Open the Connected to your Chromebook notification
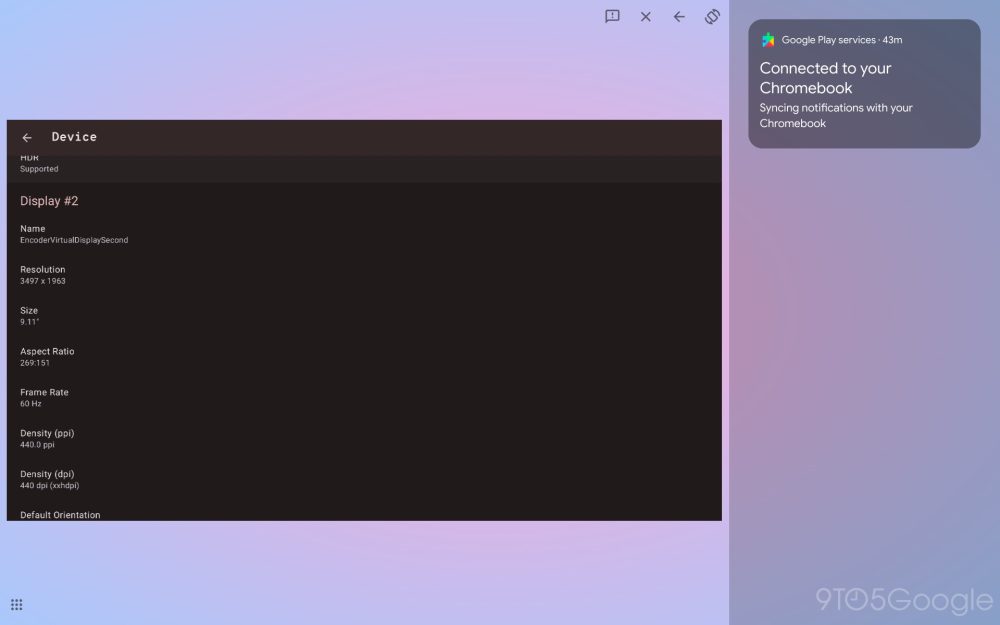The width and height of the screenshot is (1000, 625). pos(825,78)
